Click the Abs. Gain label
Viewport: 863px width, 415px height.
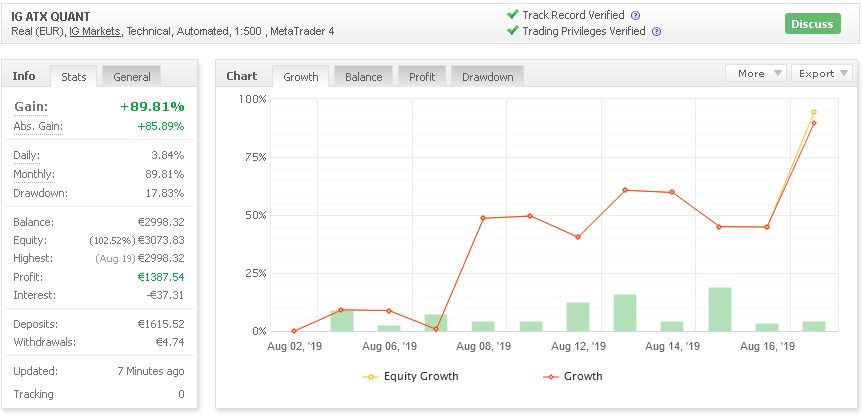(x=38, y=127)
